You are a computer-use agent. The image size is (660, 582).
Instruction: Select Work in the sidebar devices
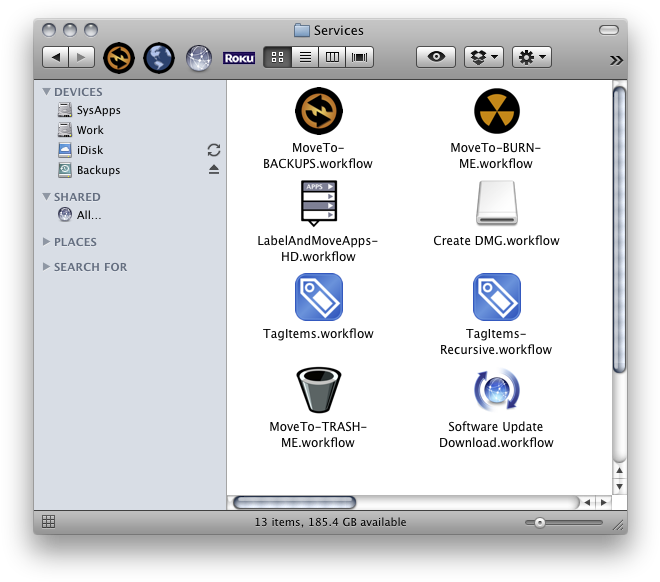[90, 130]
